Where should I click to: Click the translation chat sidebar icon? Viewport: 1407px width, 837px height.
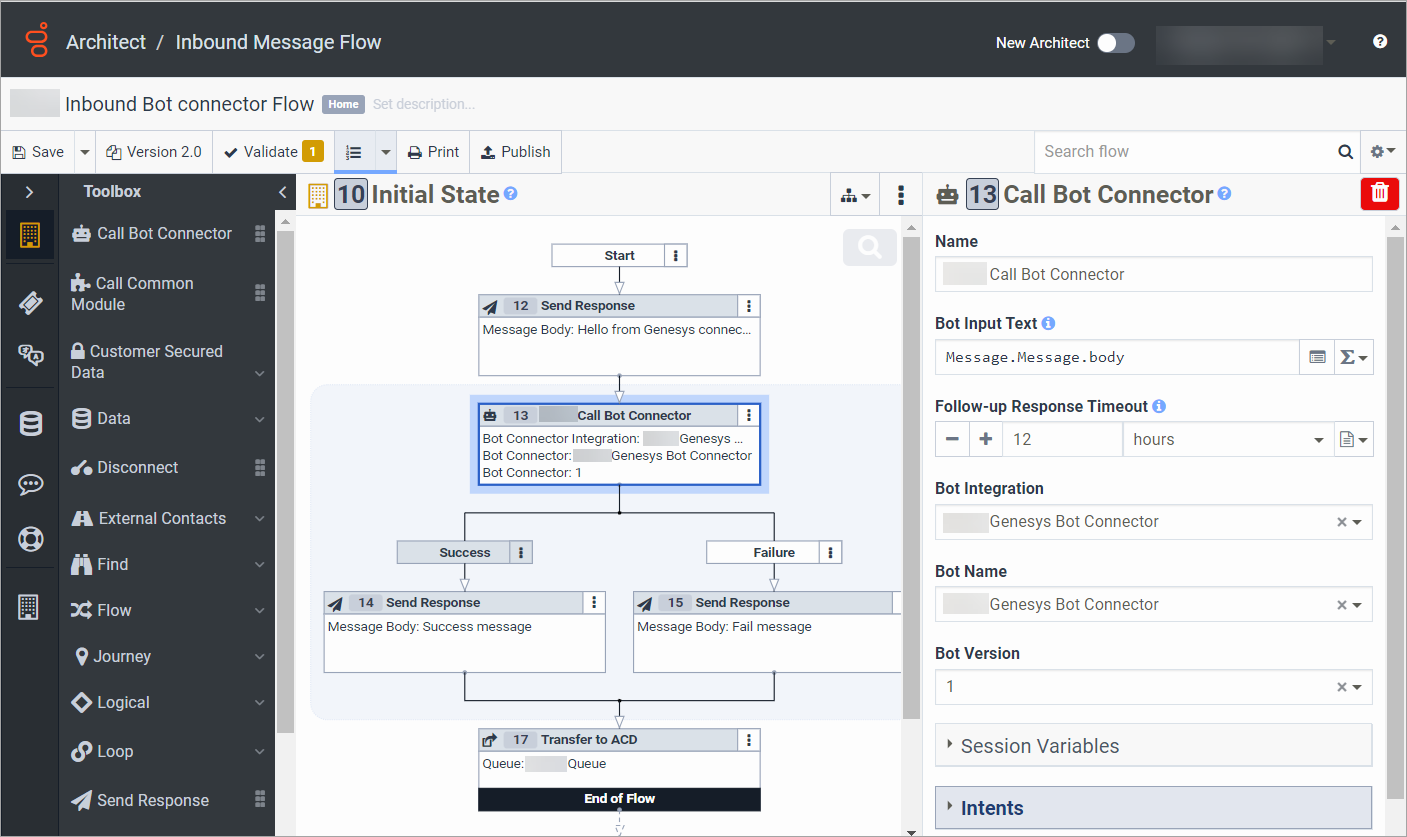click(30, 355)
